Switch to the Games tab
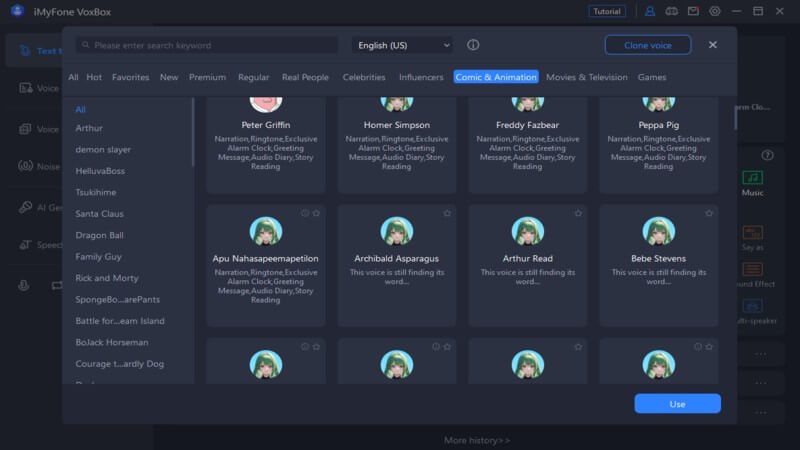 (652, 77)
